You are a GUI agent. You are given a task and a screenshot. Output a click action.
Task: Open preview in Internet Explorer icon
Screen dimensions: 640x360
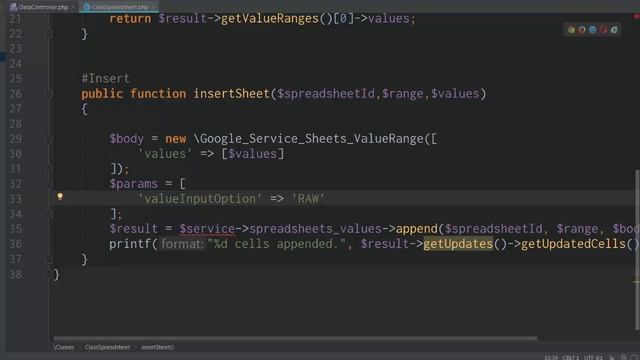tap(614, 29)
